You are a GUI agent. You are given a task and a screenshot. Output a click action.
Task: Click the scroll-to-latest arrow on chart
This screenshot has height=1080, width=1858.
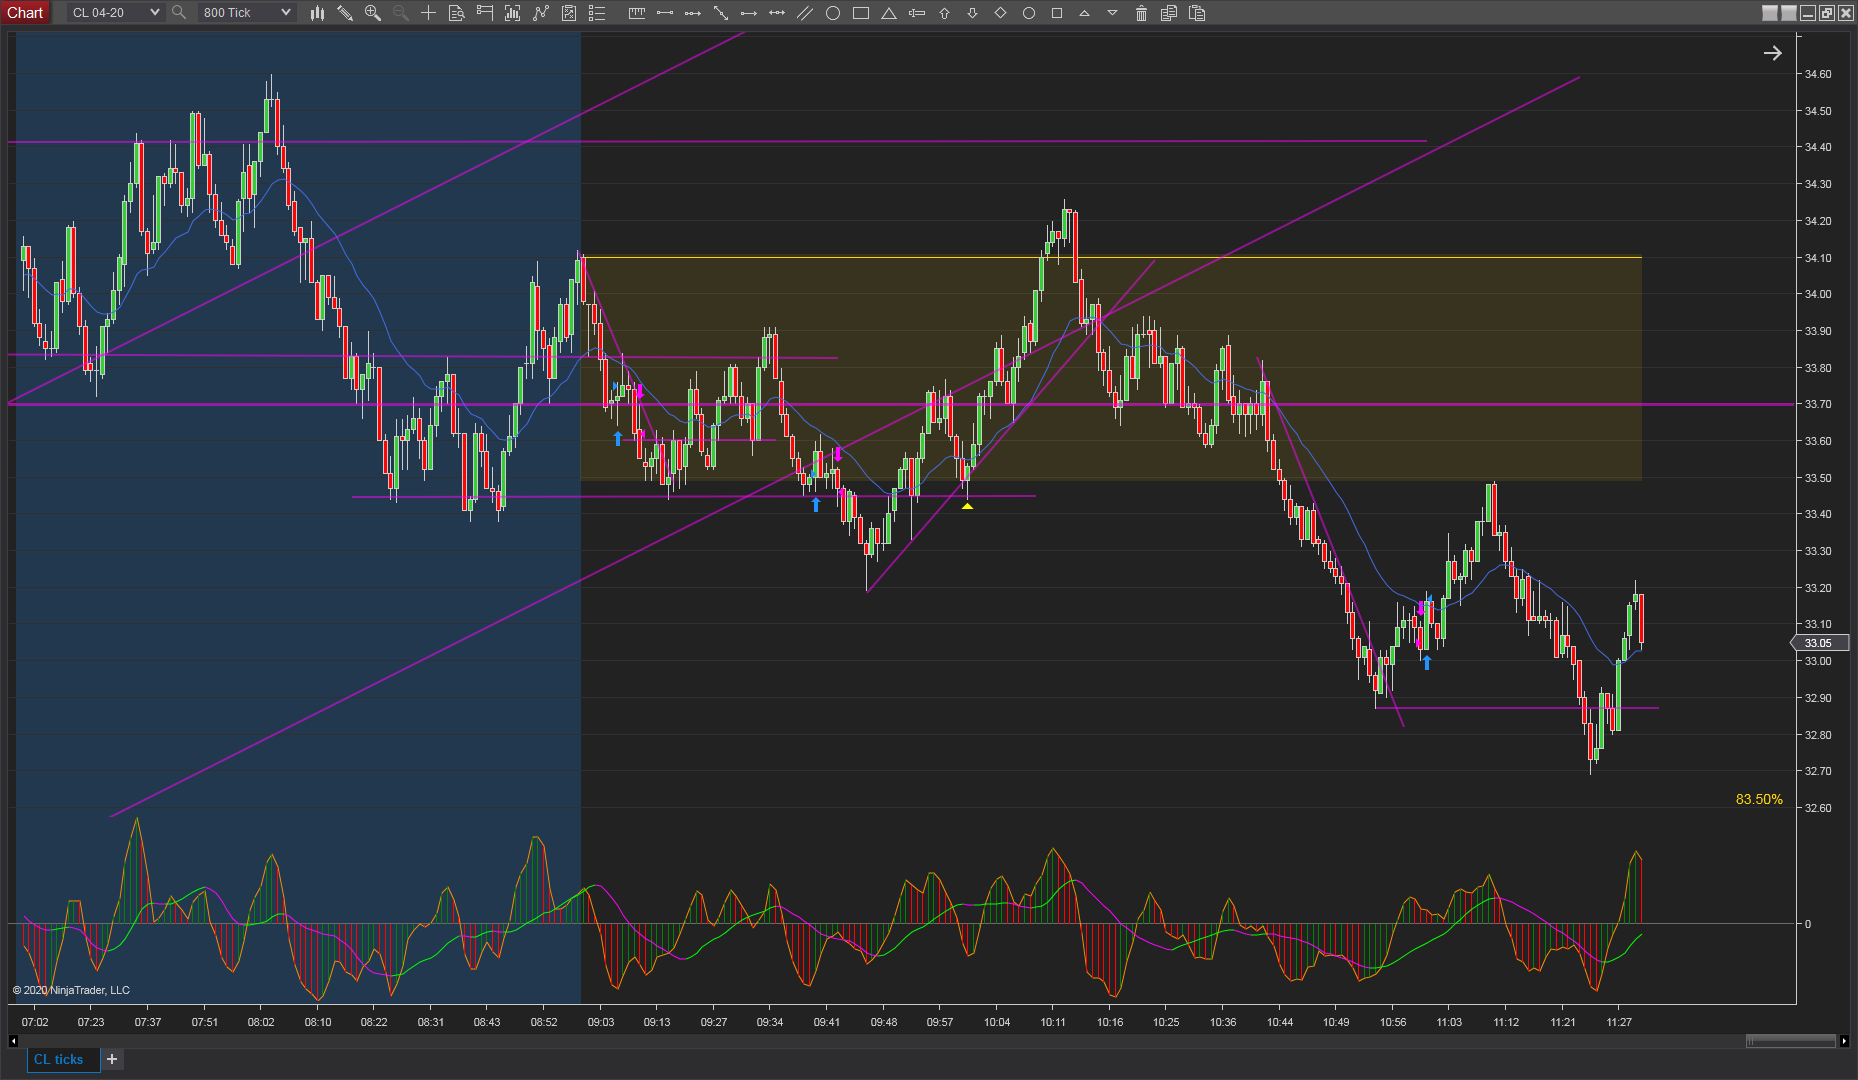pyautogui.click(x=1772, y=53)
